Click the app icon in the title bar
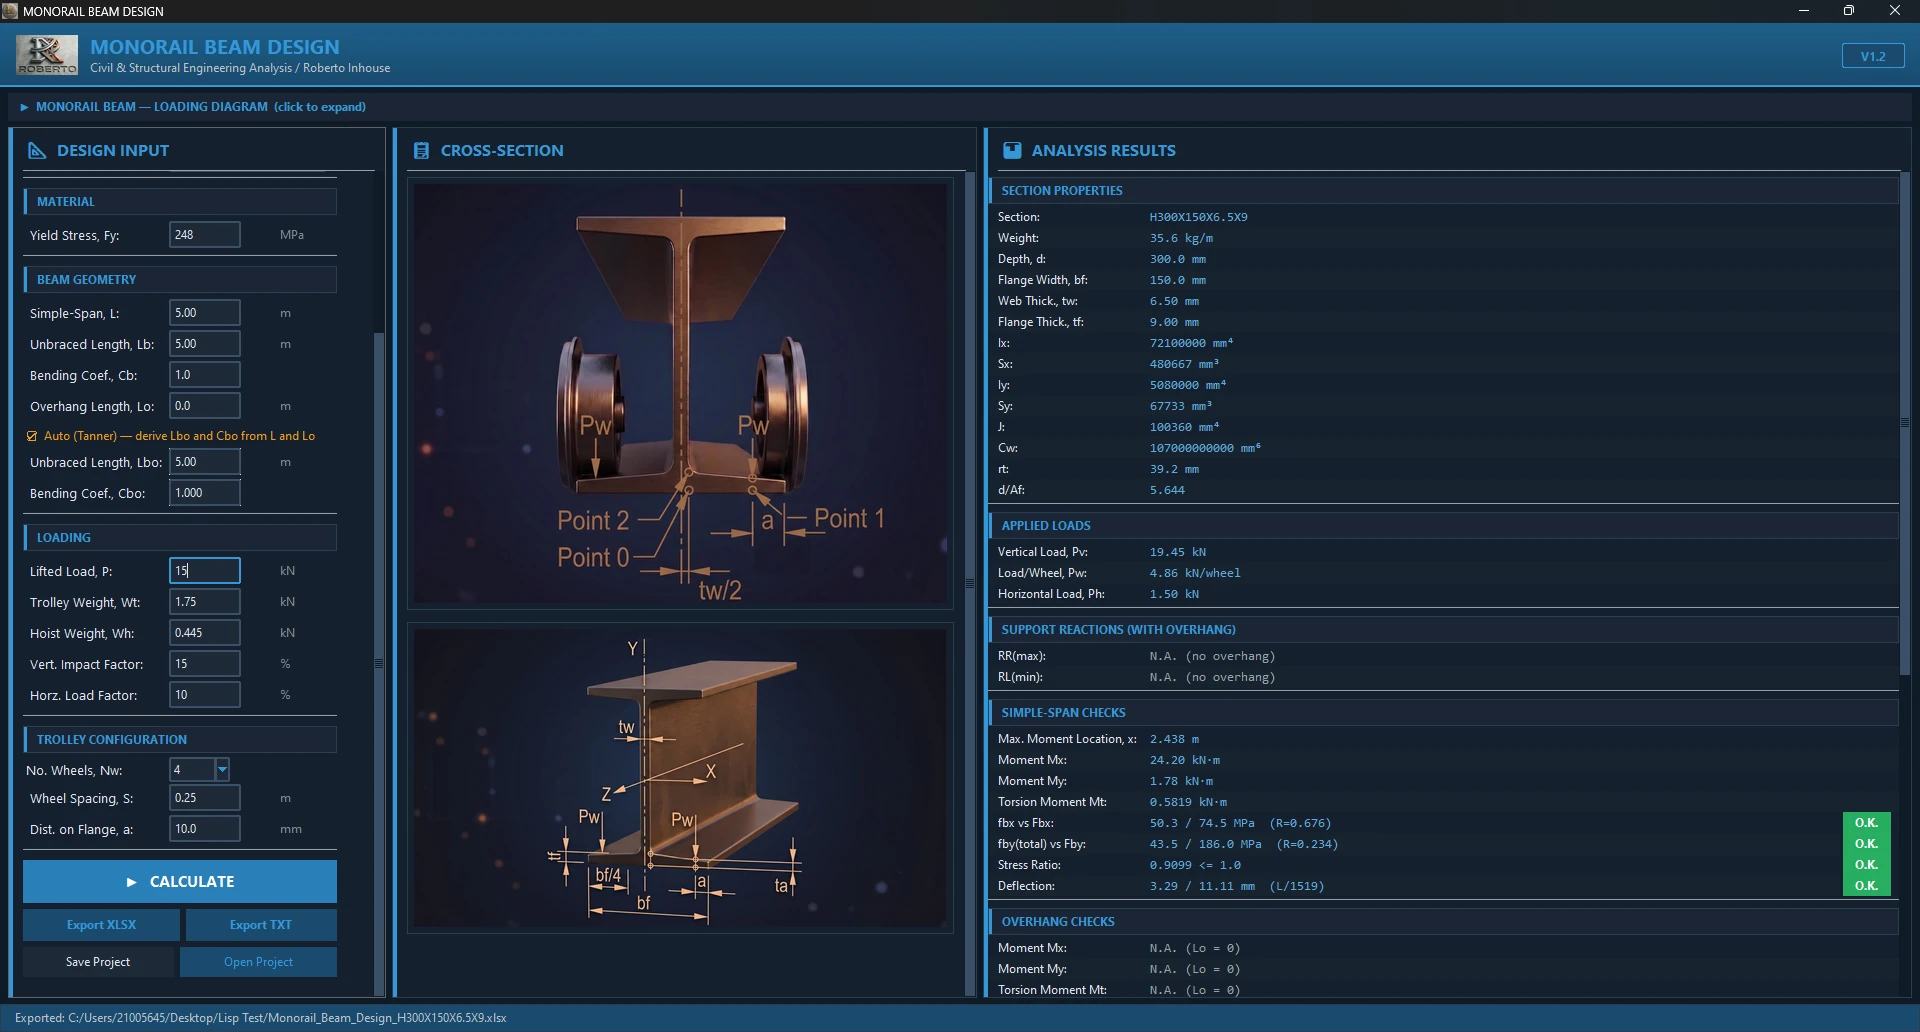1920x1032 pixels. coord(10,11)
